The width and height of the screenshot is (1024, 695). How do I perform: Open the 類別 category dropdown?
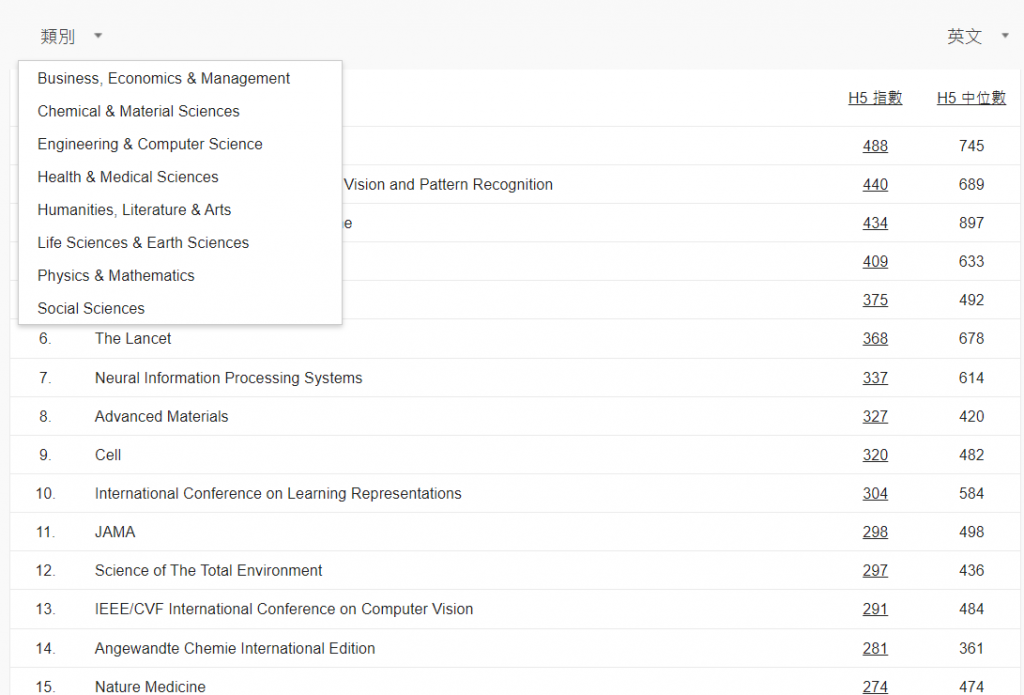[71, 36]
